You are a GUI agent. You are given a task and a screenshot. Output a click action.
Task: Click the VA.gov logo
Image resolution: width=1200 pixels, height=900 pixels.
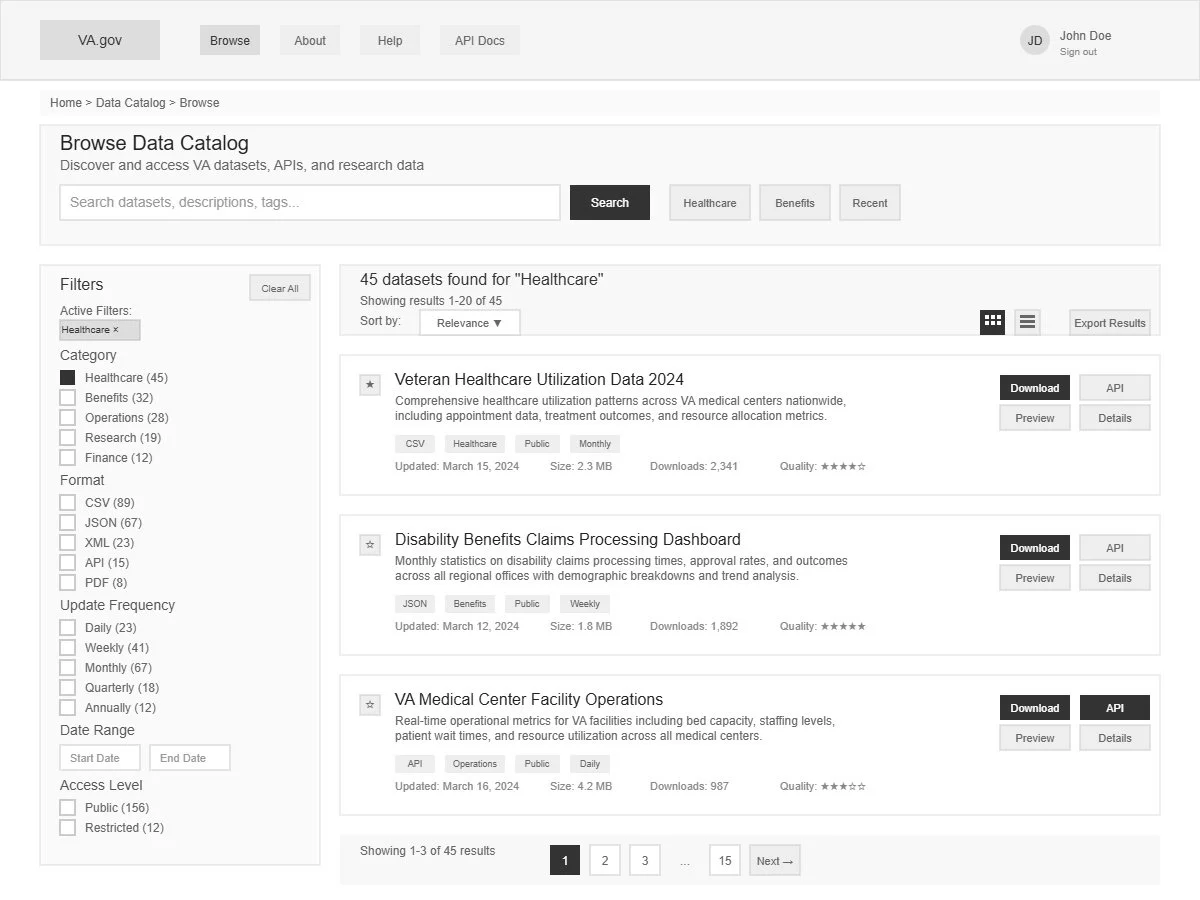pyautogui.click(x=100, y=40)
